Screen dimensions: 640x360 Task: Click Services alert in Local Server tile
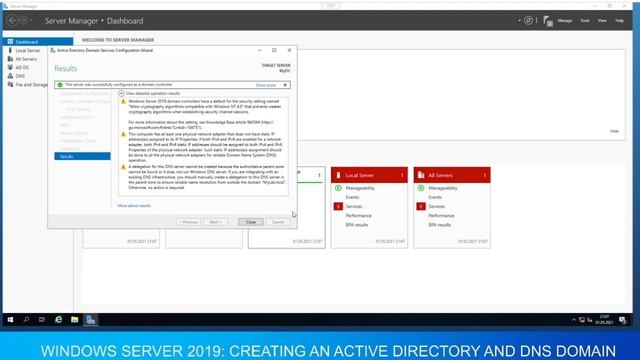click(x=354, y=207)
